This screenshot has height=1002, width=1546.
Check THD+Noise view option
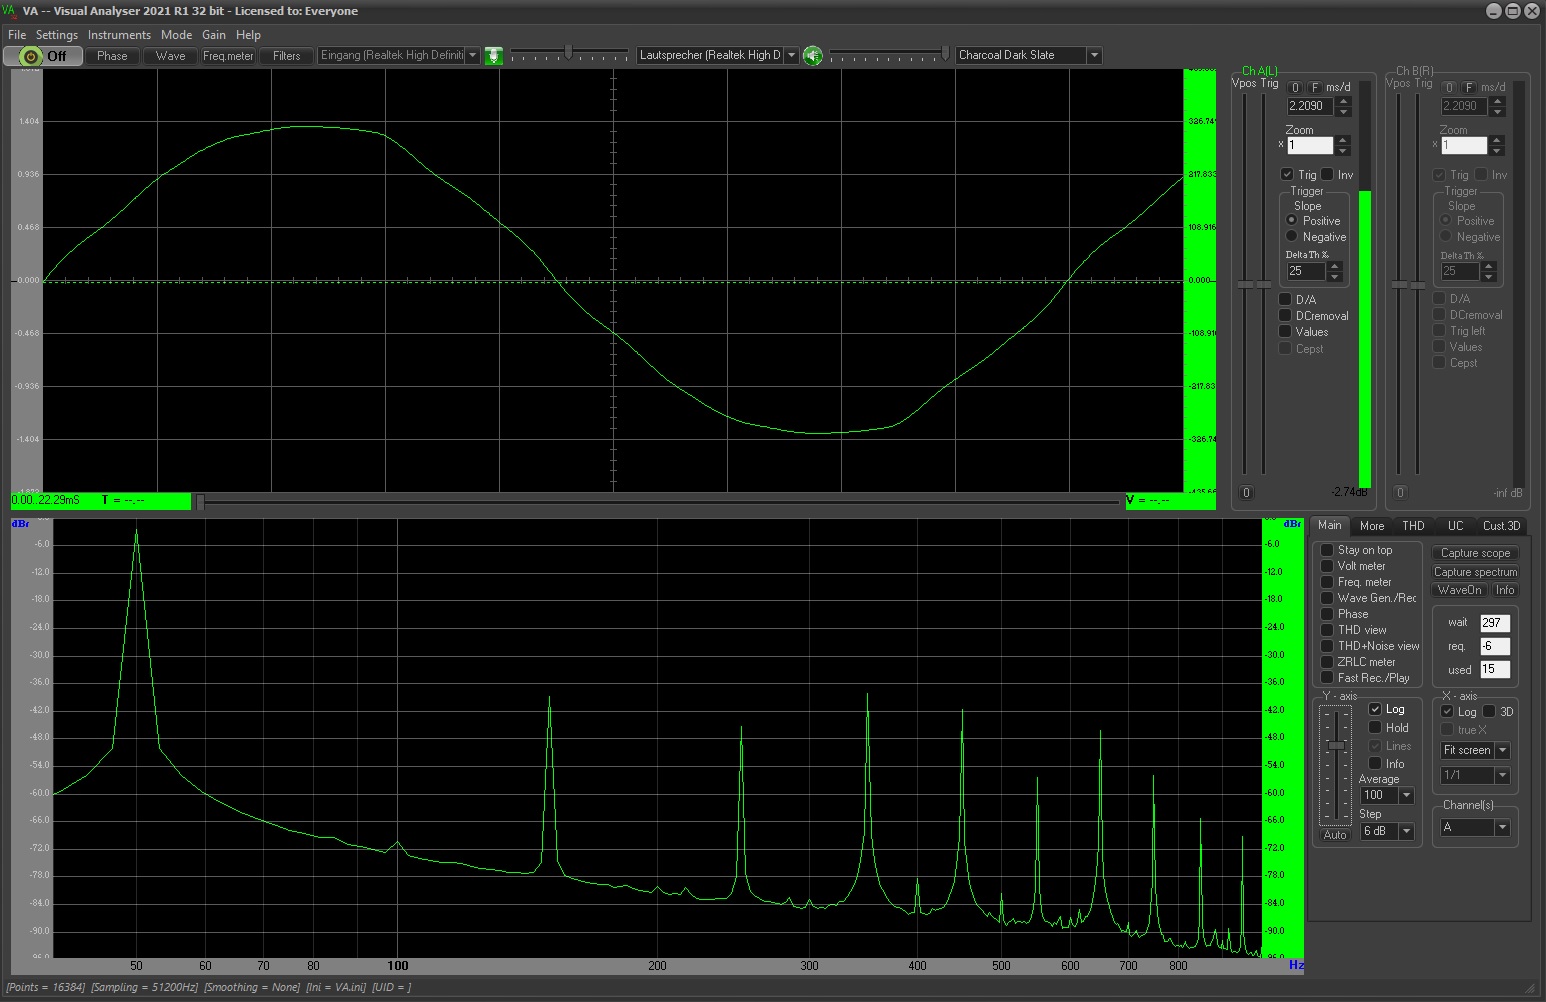1327,646
